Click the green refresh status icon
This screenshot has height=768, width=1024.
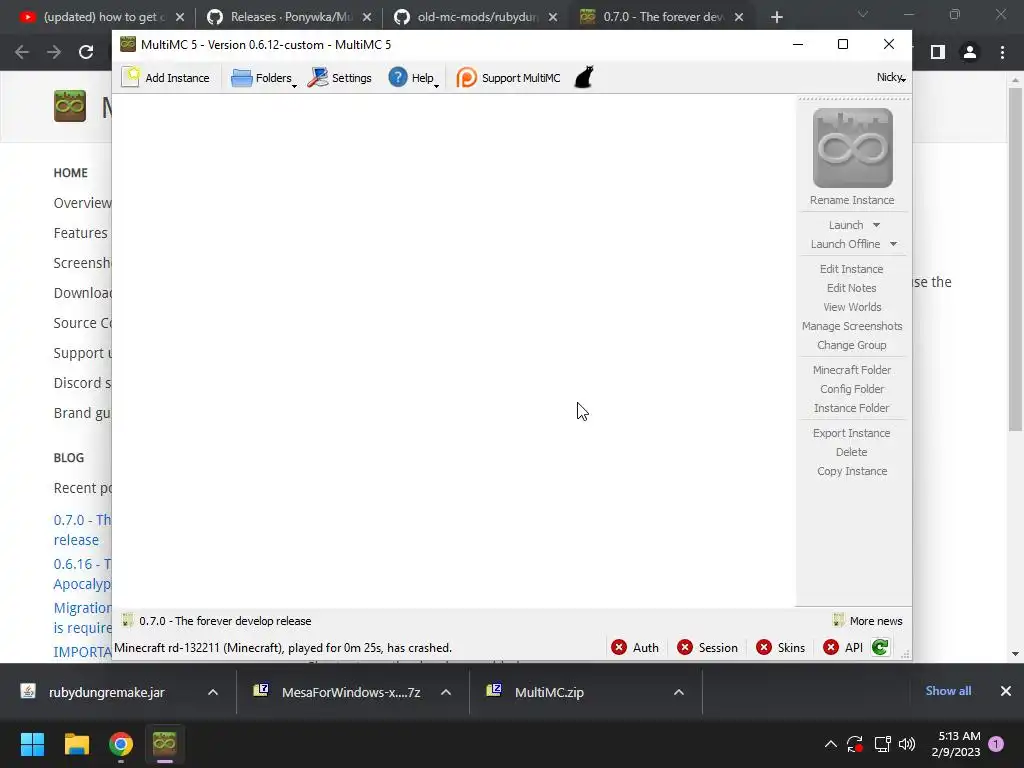click(x=880, y=647)
